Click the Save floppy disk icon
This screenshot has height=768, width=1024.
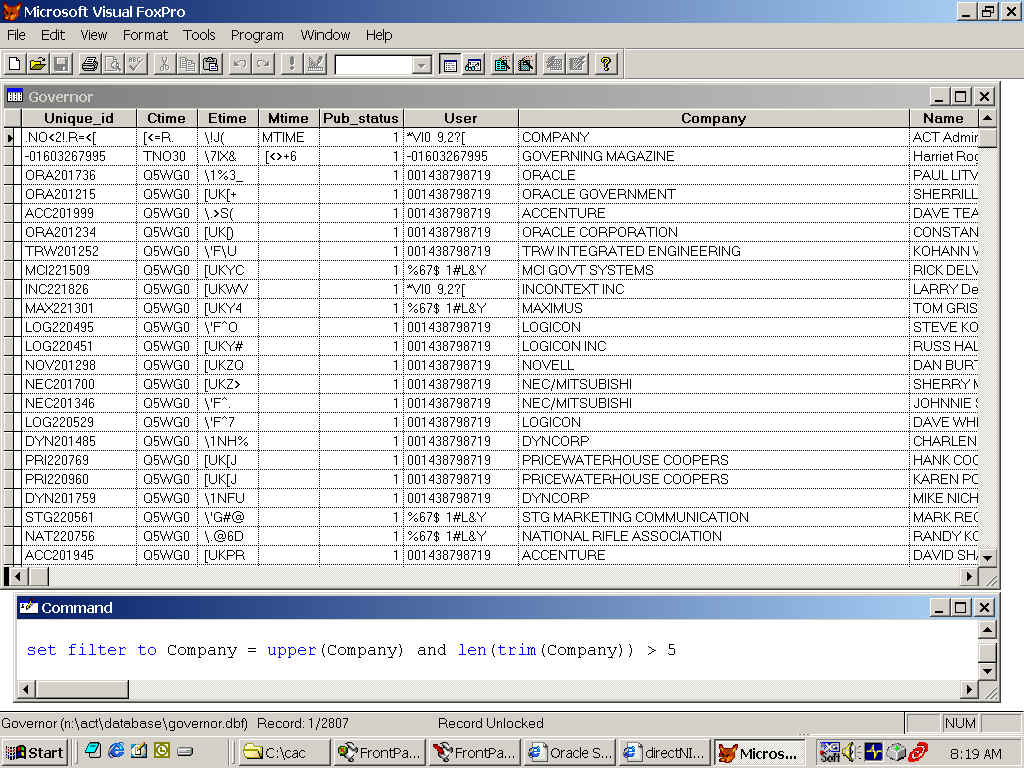click(x=61, y=64)
